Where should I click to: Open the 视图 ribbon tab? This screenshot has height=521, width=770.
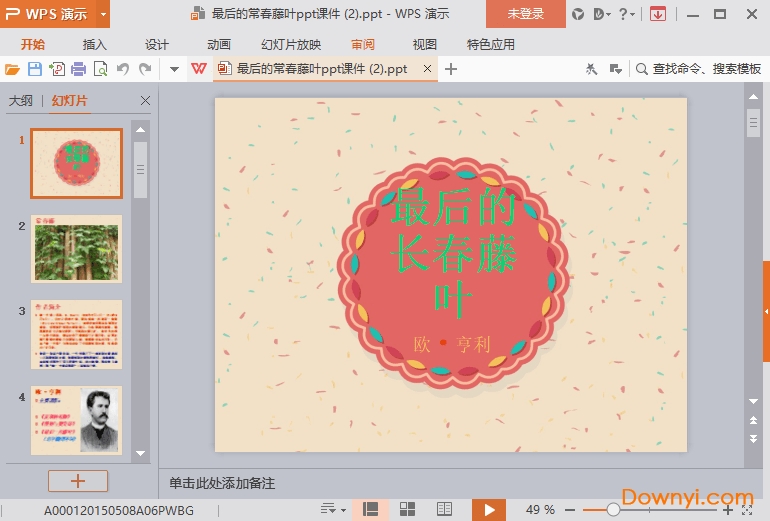click(x=425, y=45)
